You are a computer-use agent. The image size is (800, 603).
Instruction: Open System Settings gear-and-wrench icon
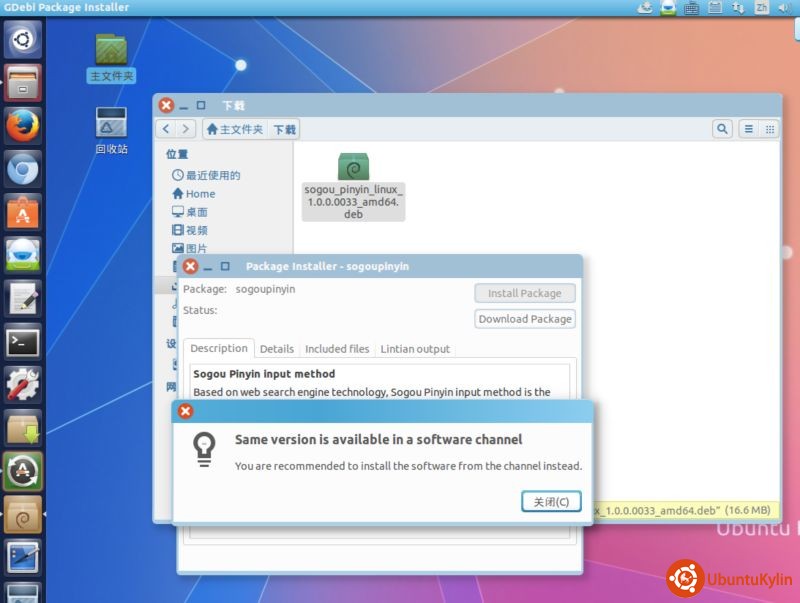point(22,385)
